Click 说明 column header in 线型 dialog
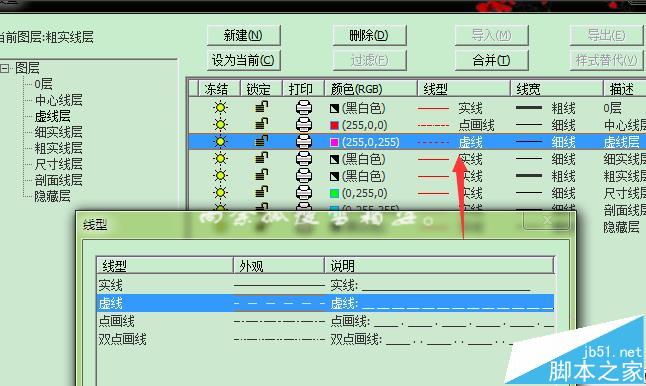The height and width of the screenshot is (386, 646). click(439, 266)
